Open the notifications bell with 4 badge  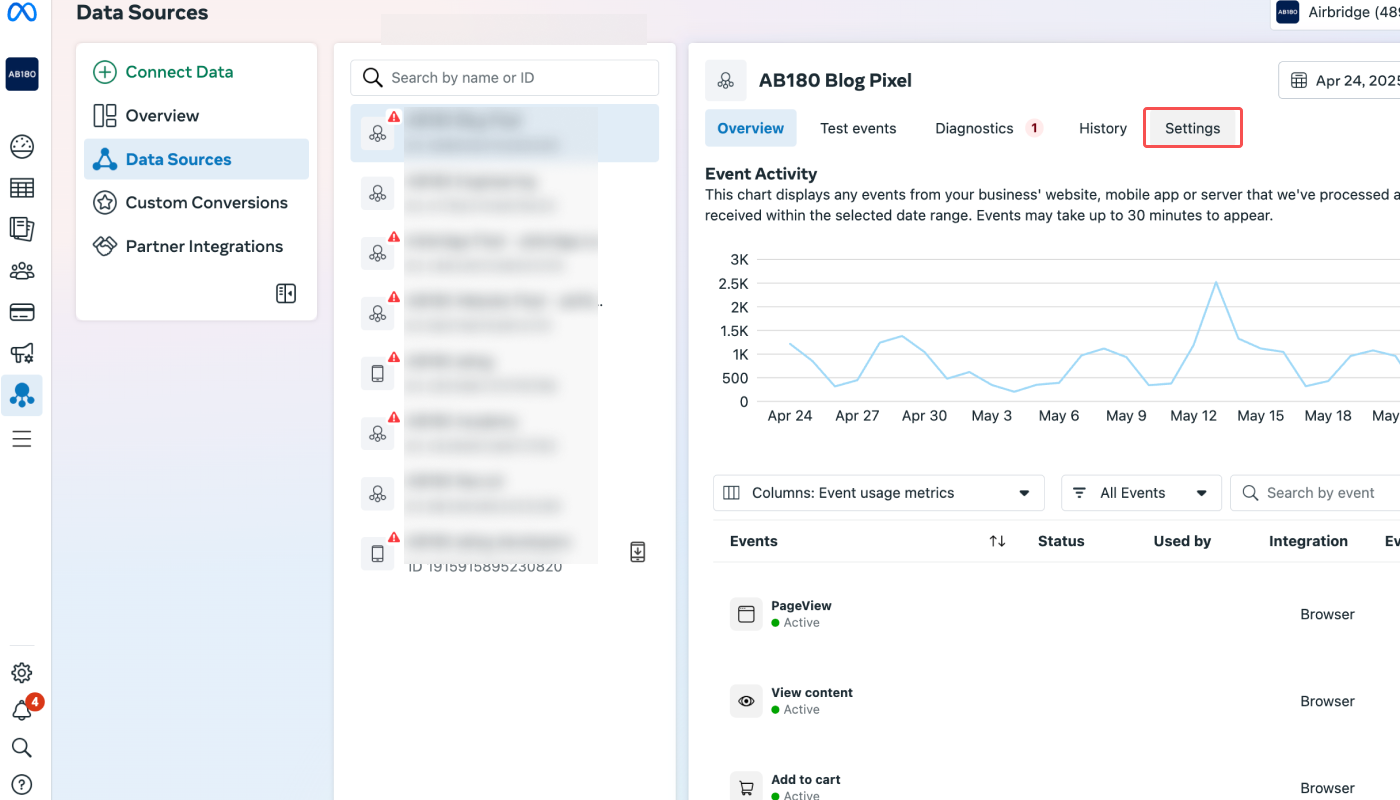click(24, 709)
